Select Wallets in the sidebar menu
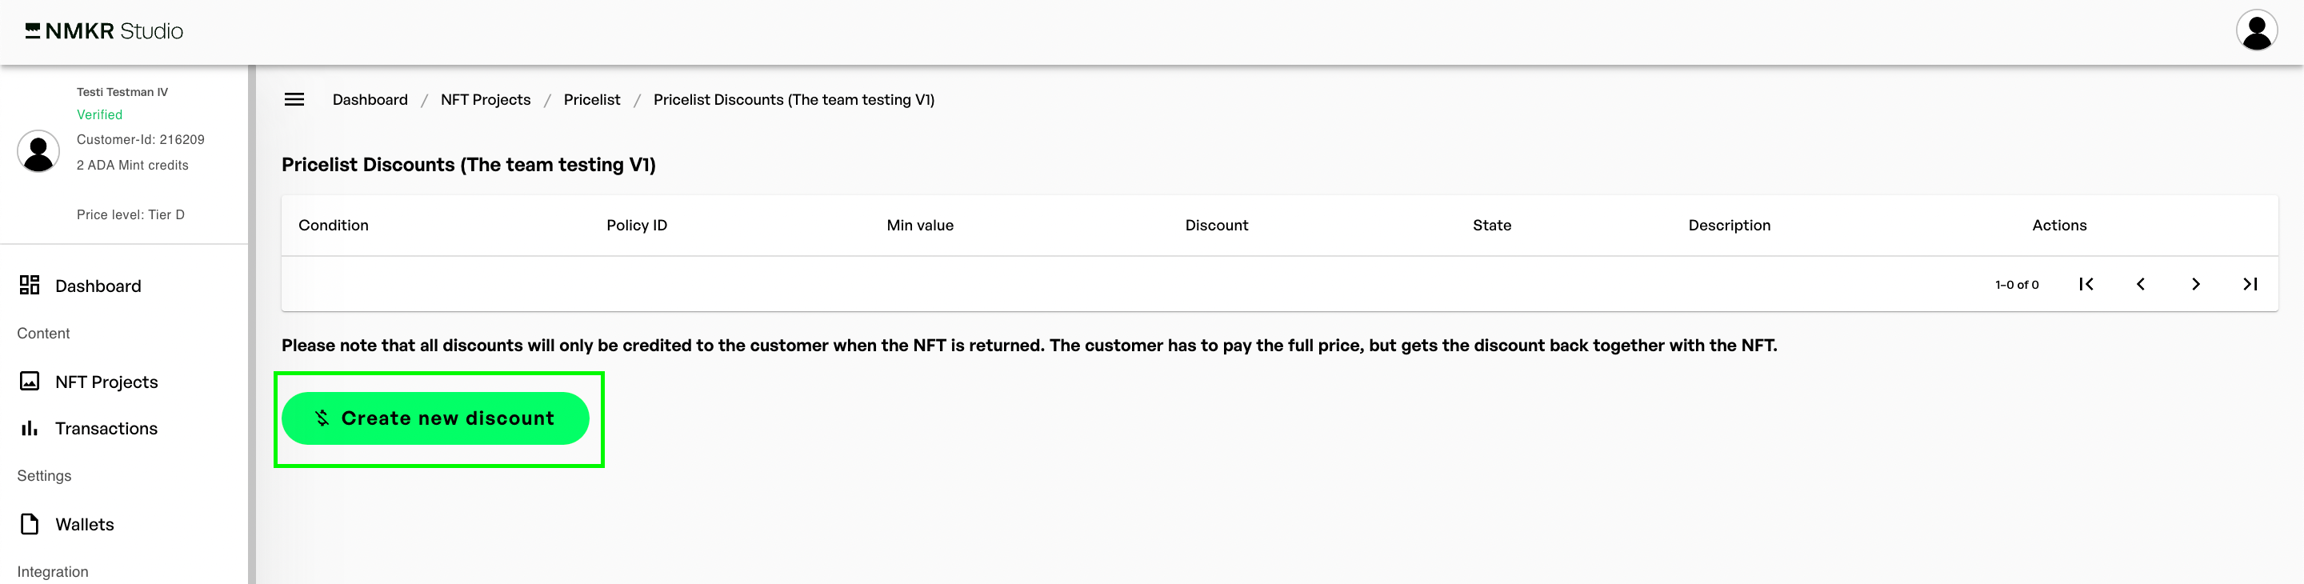The width and height of the screenshot is (2304, 584). 85,524
